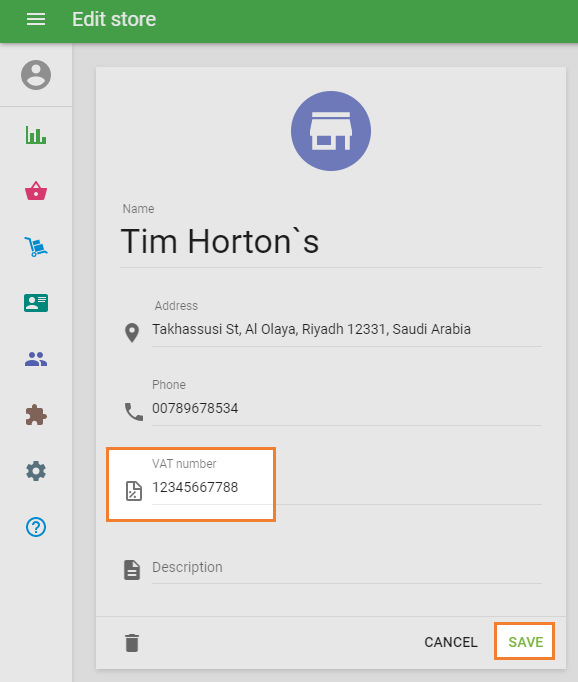Open the purple customers group icon
Image resolution: width=578 pixels, height=682 pixels.
click(36, 359)
